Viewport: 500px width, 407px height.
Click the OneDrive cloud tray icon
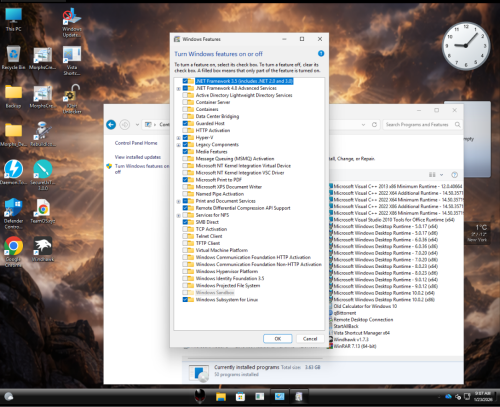[449, 396]
